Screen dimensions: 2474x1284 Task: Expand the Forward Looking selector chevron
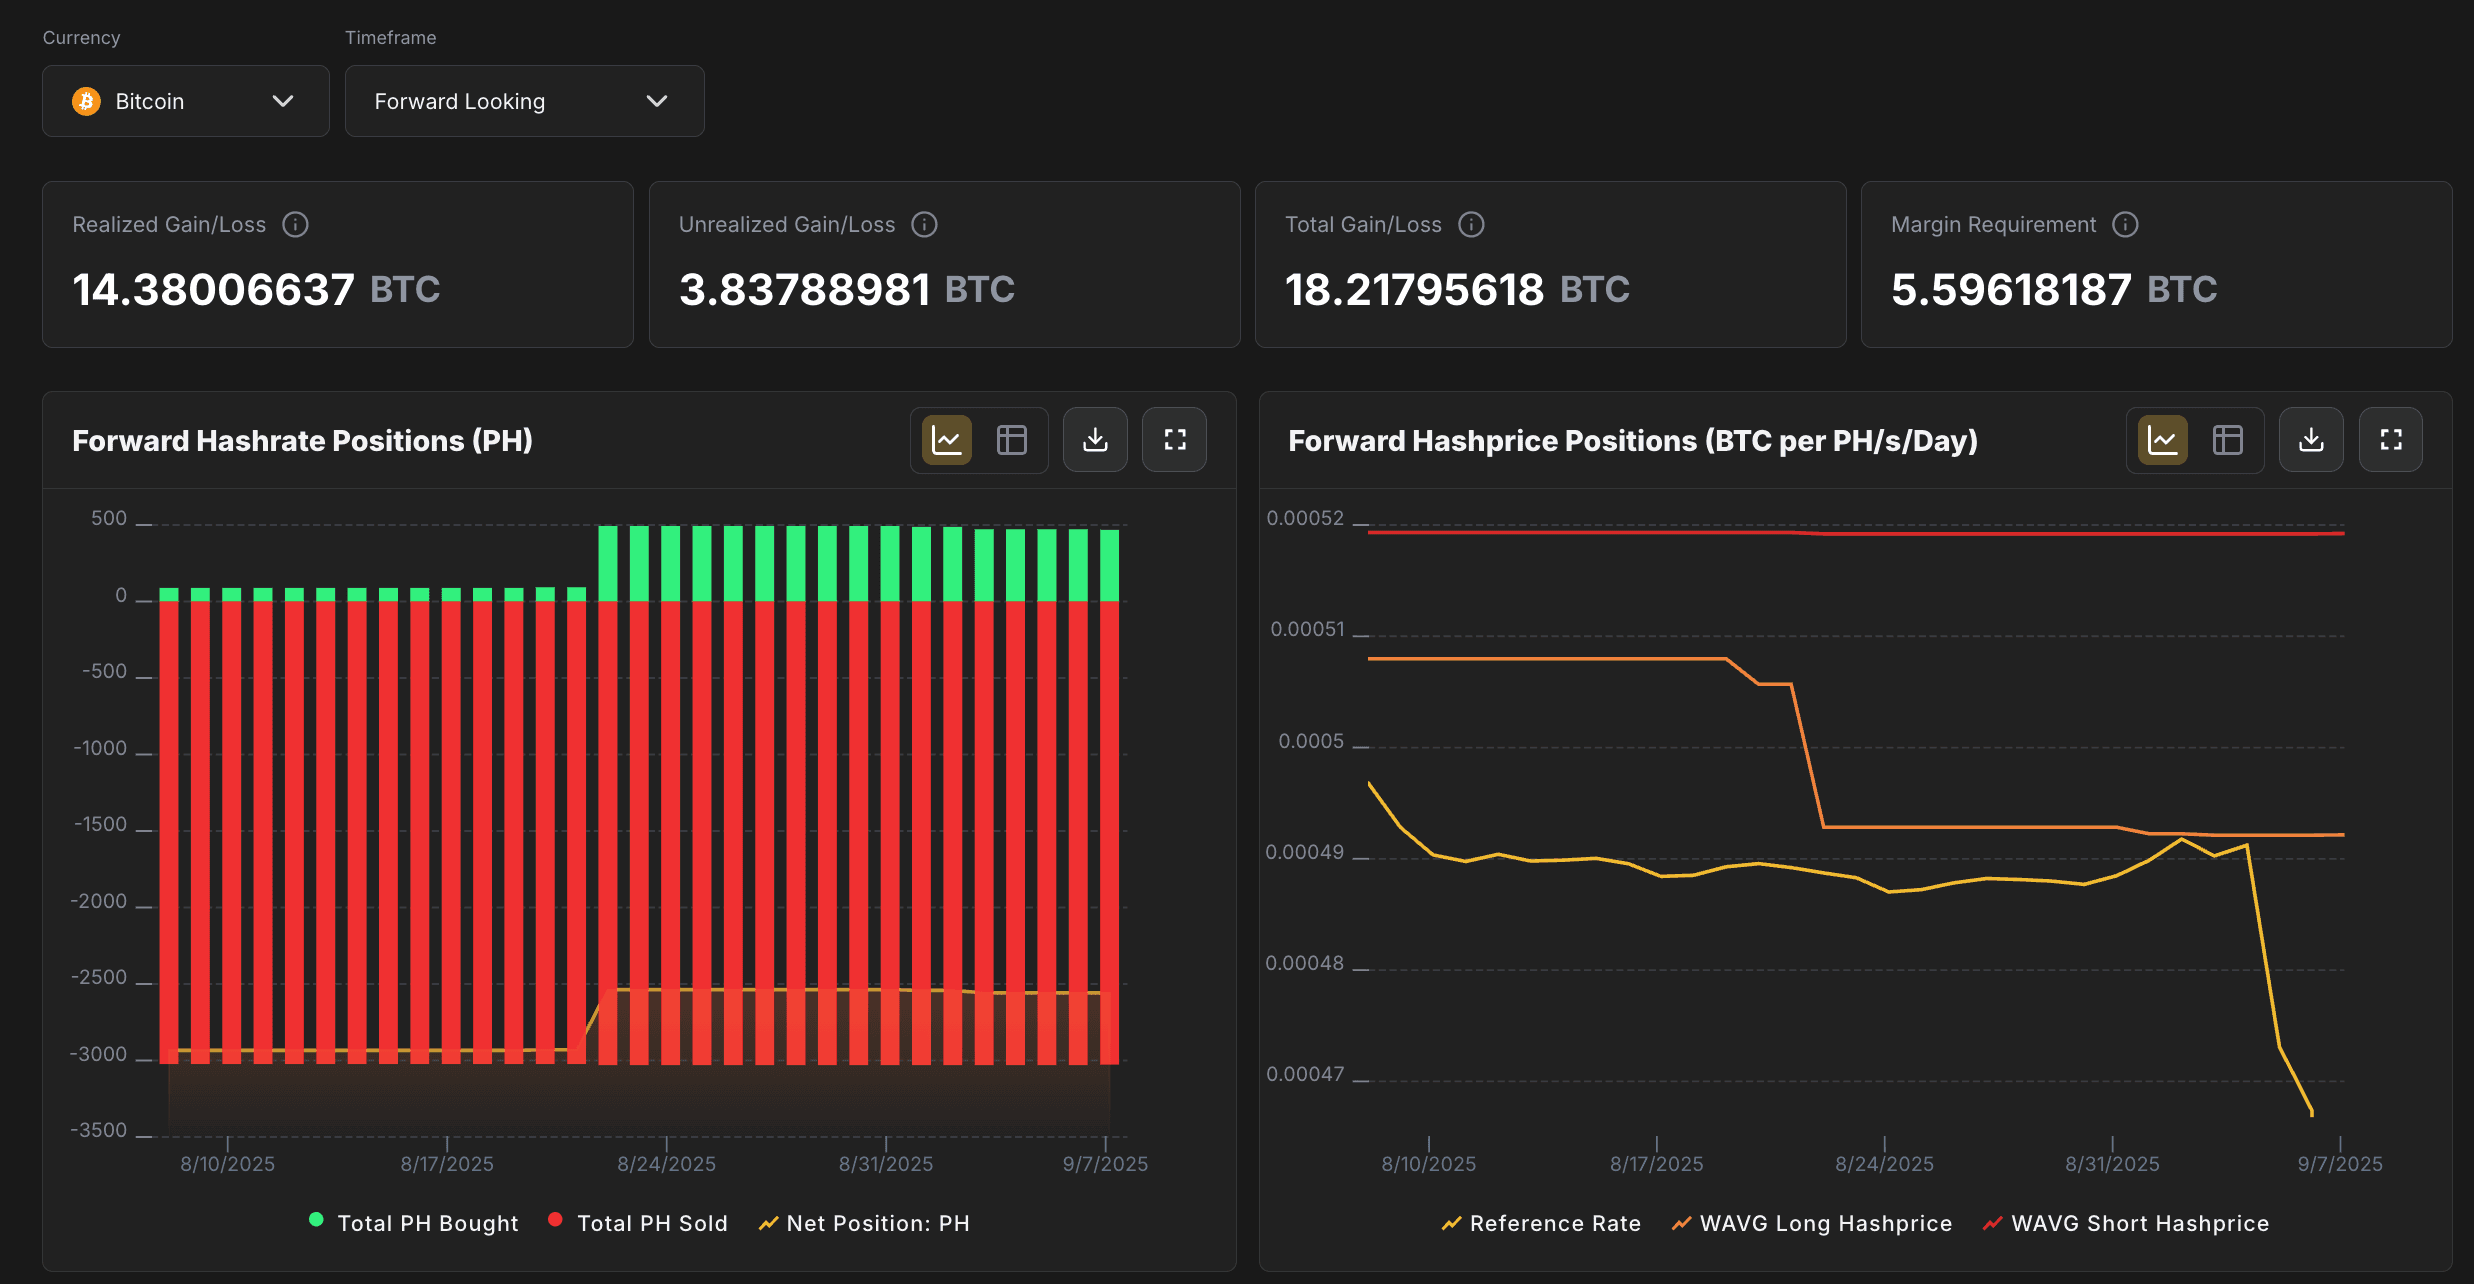click(x=657, y=100)
